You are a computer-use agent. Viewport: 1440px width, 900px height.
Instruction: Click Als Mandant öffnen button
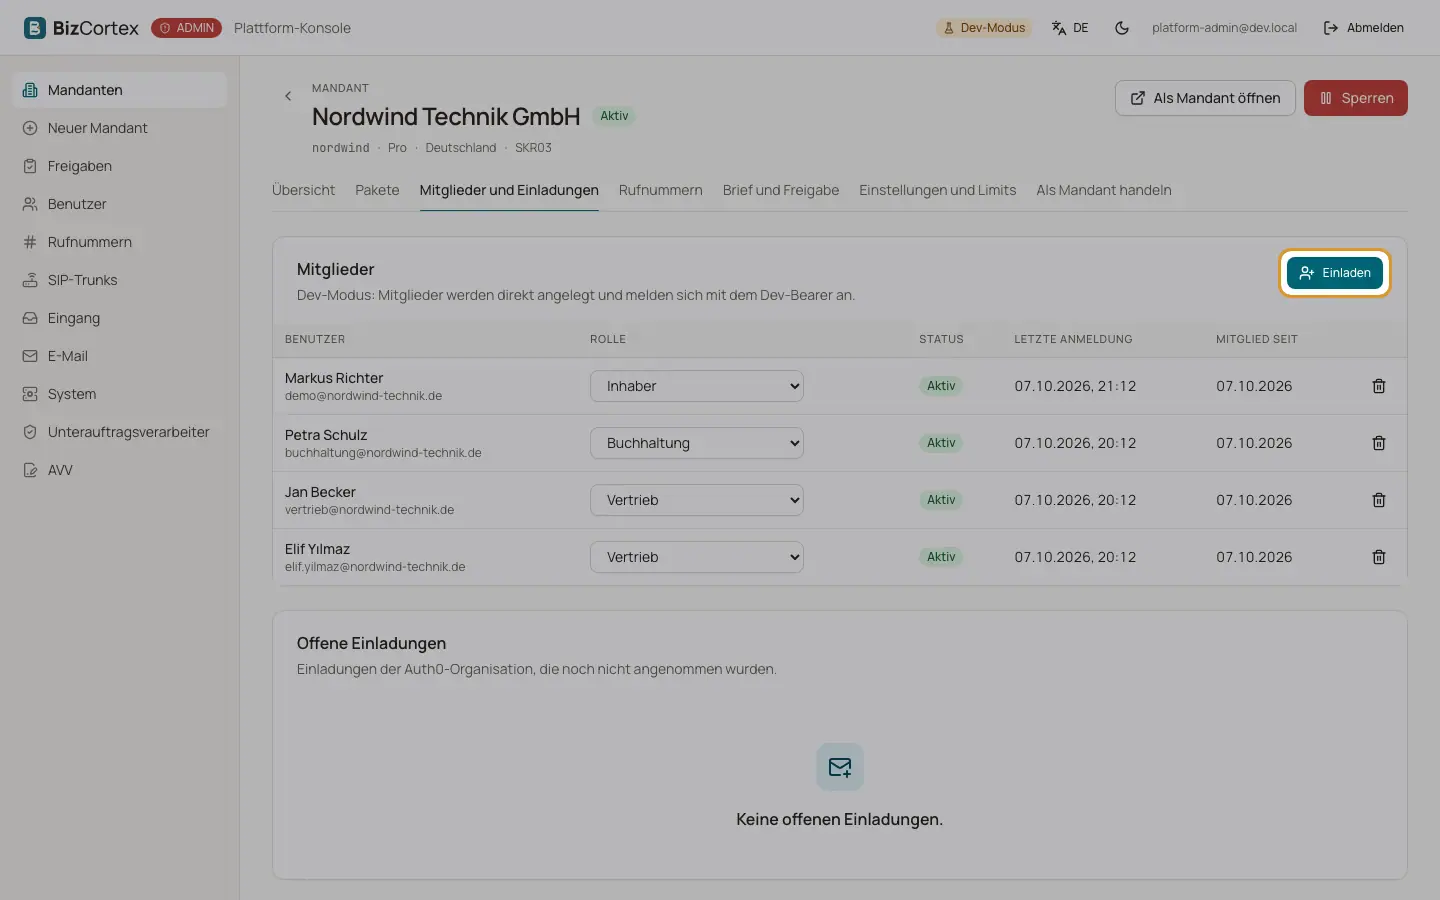click(x=1205, y=98)
